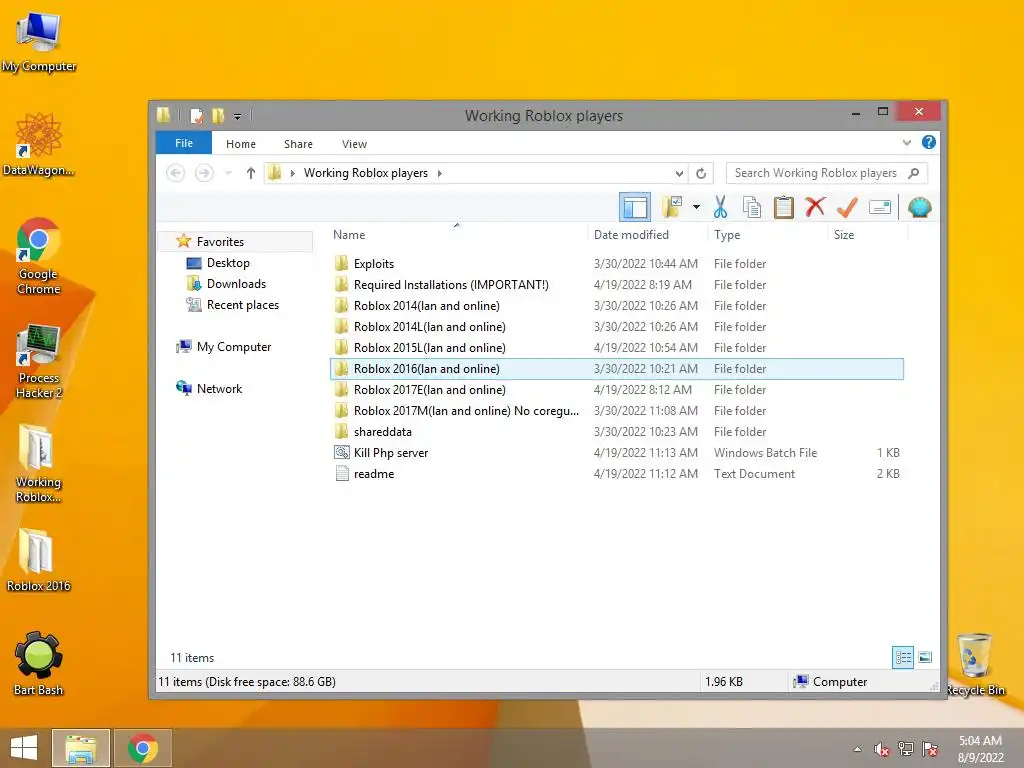Select Required Installations (IMPORTANT!) folder
Image resolution: width=1024 pixels, height=768 pixels.
coord(616,285)
